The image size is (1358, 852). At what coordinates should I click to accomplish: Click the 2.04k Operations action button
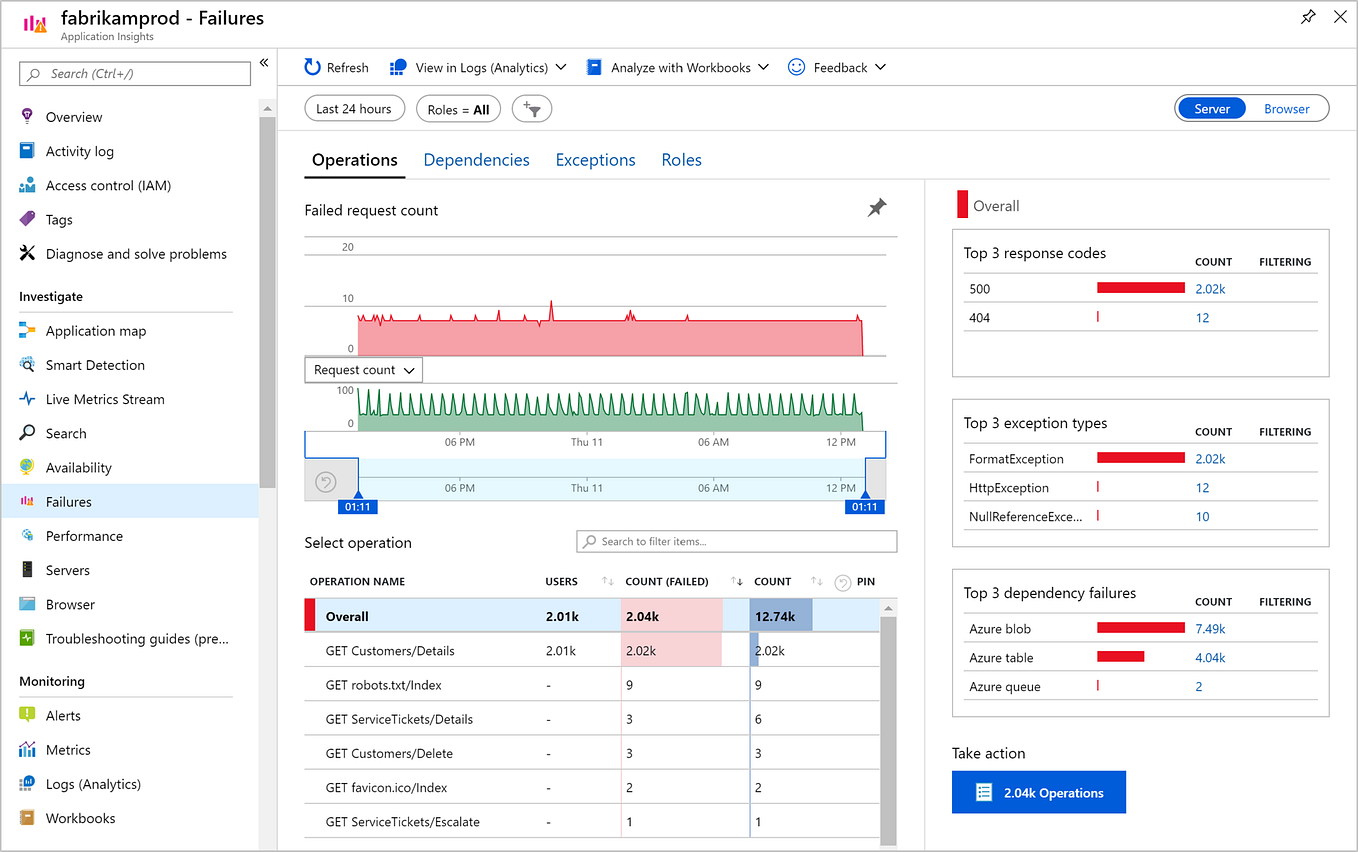point(1038,792)
